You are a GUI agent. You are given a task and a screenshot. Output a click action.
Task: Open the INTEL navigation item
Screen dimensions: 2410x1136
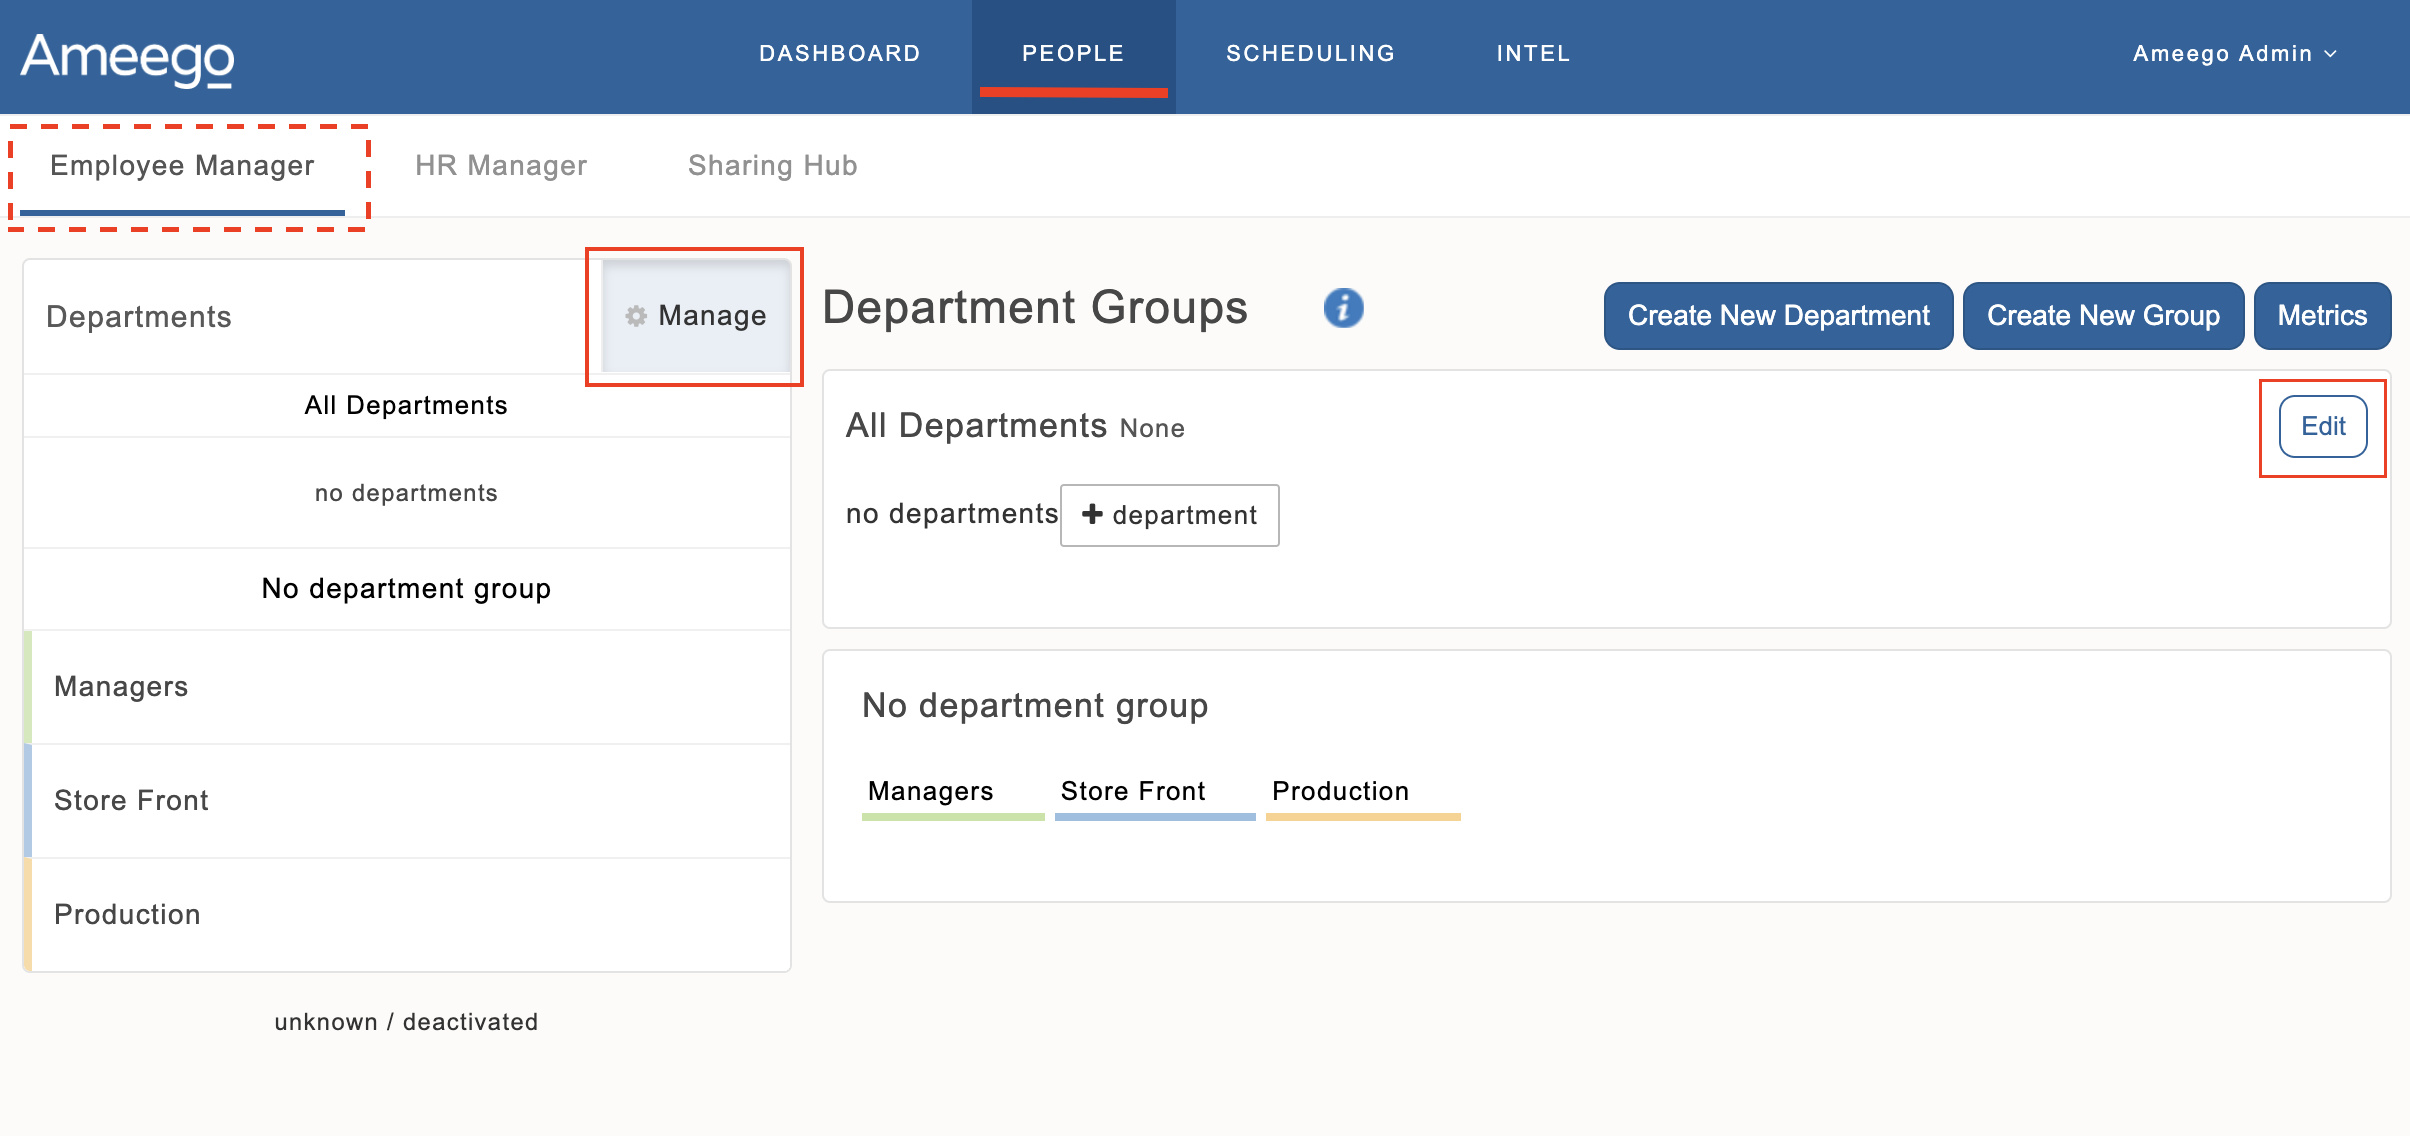(1533, 53)
